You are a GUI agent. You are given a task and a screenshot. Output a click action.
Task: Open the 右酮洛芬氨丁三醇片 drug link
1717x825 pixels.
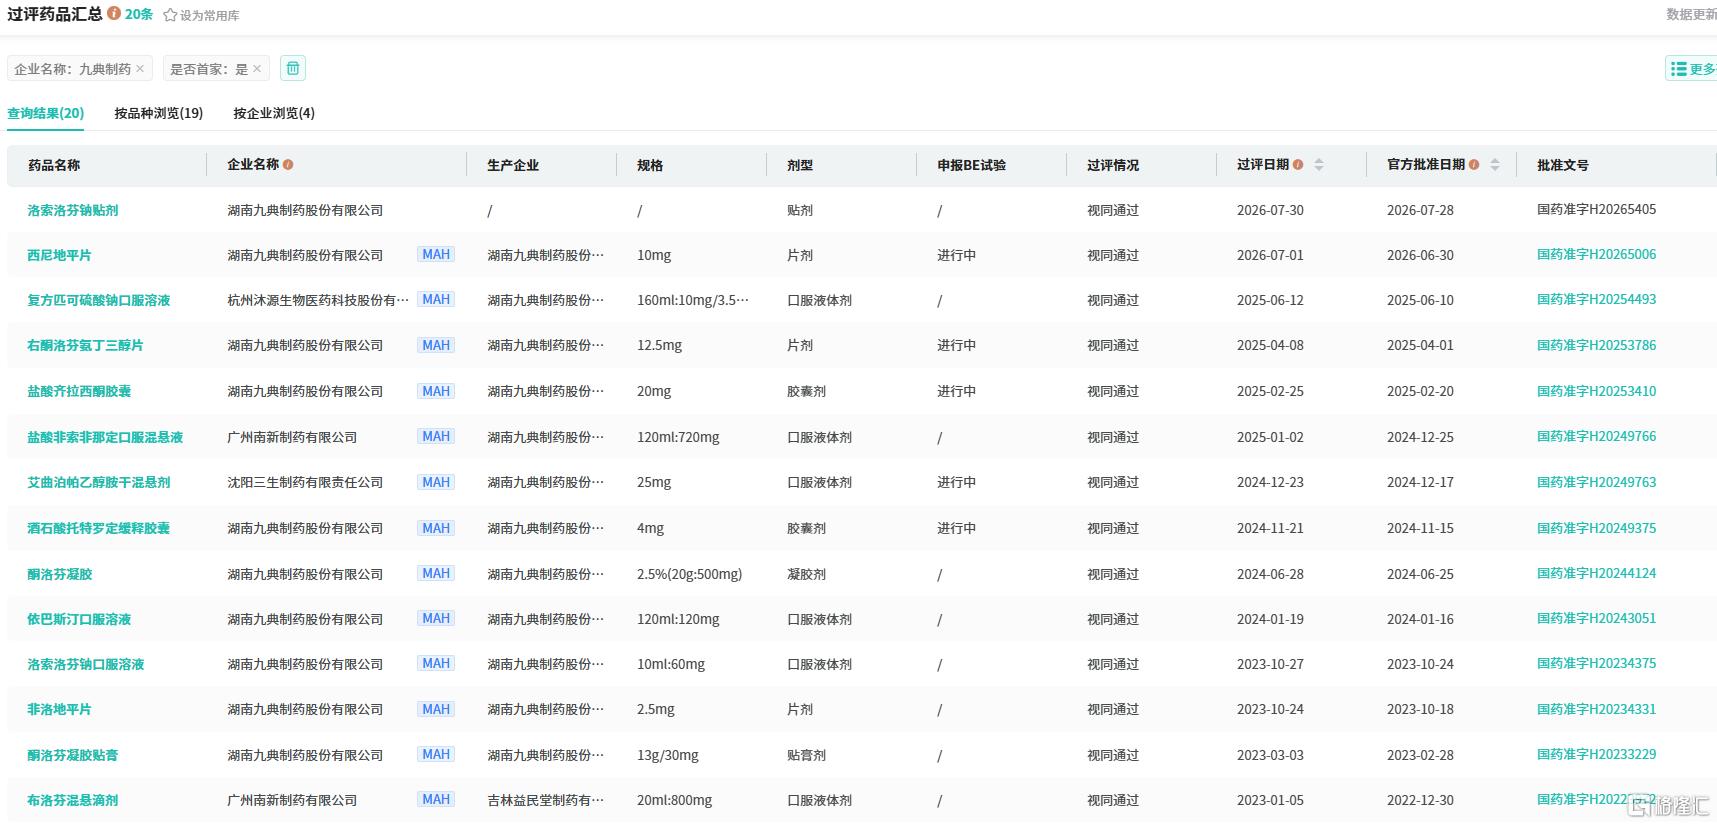pyautogui.click(x=85, y=345)
